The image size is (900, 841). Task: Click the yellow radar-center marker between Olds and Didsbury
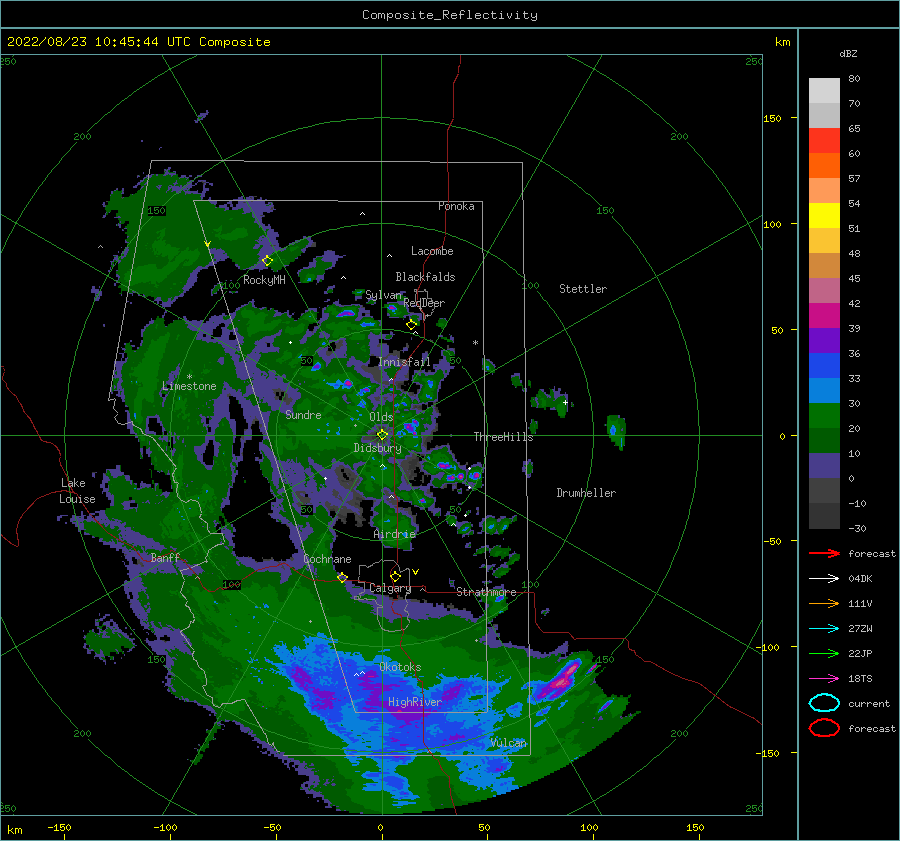coord(382,435)
